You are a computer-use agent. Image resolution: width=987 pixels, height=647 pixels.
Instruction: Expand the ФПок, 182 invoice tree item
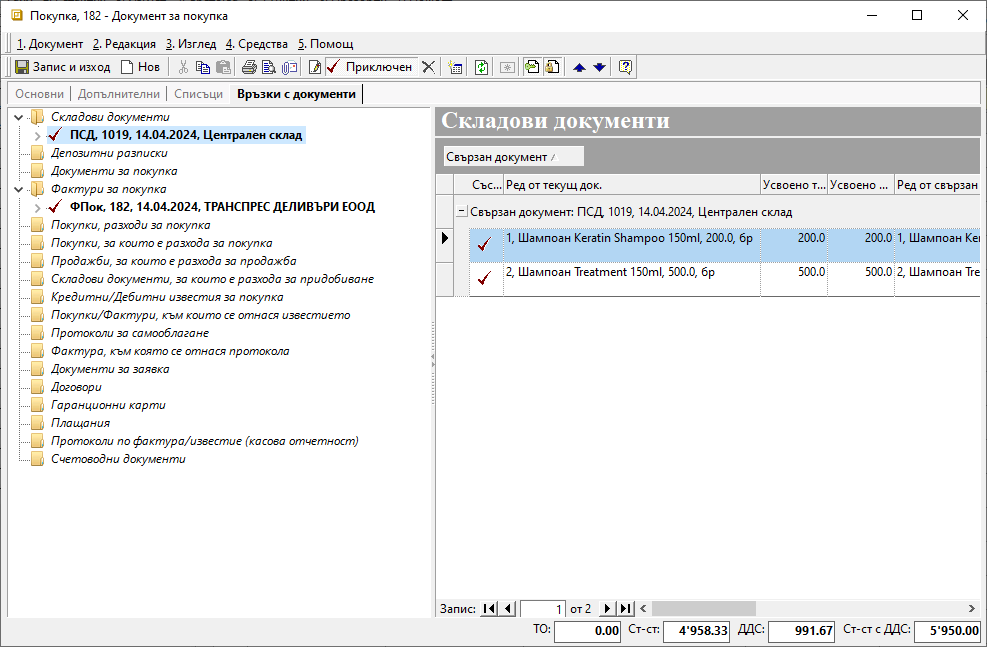click(x=38, y=207)
